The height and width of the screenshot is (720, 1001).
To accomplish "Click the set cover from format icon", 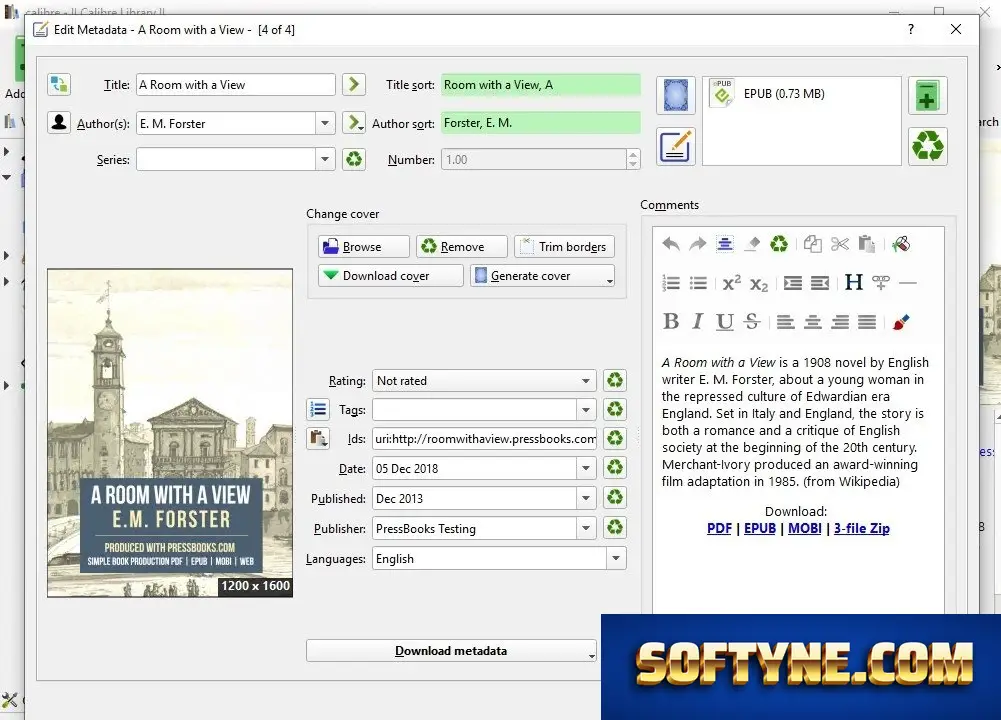I will coord(675,96).
